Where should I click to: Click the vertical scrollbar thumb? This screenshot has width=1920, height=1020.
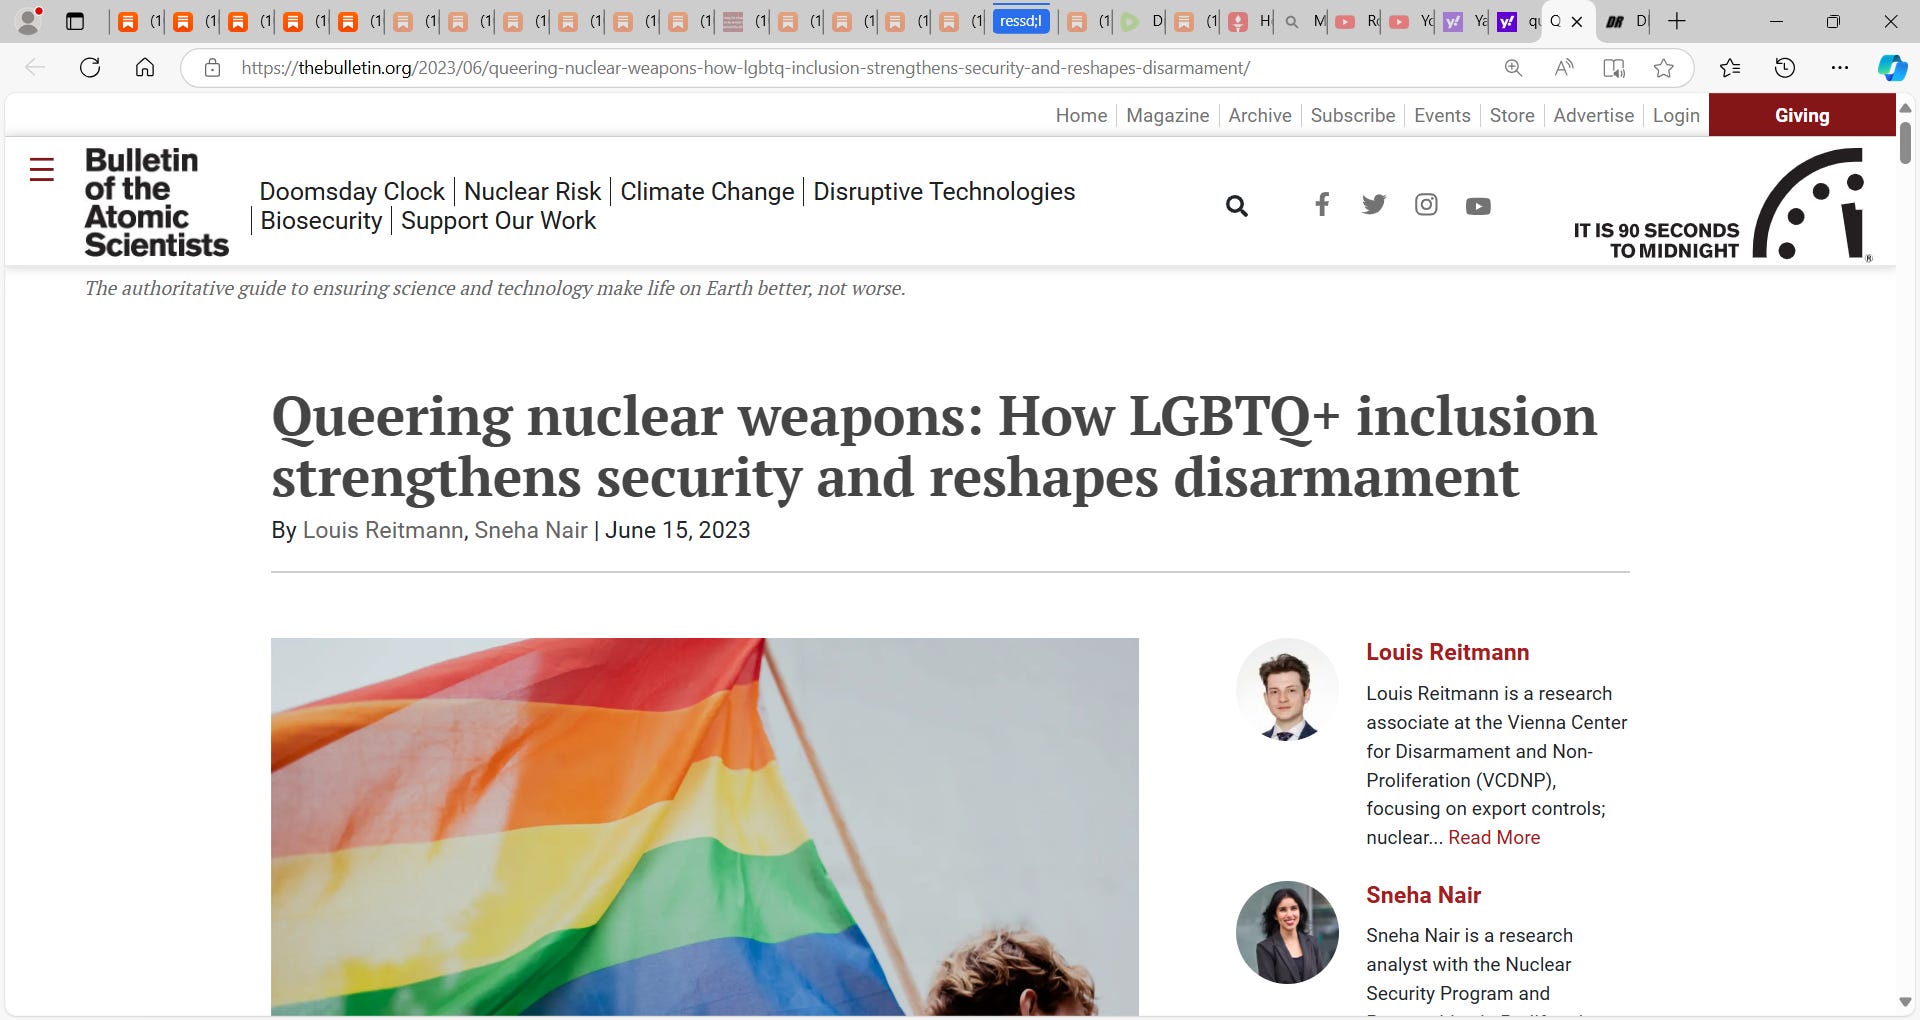(x=1906, y=143)
